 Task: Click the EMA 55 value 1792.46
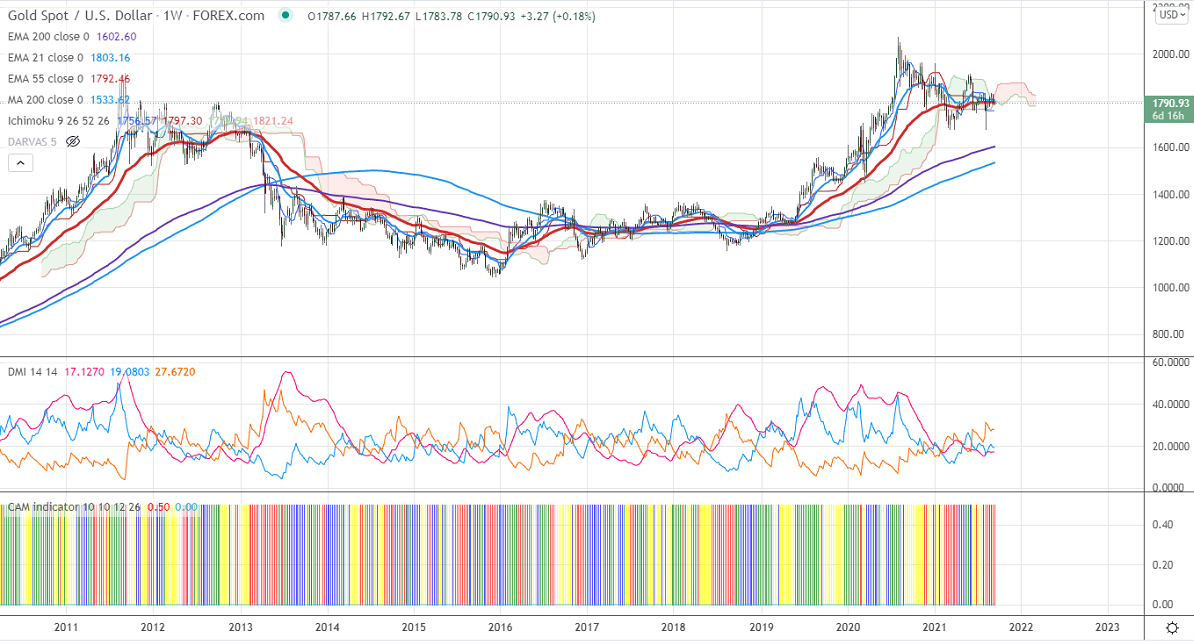pos(110,78)
